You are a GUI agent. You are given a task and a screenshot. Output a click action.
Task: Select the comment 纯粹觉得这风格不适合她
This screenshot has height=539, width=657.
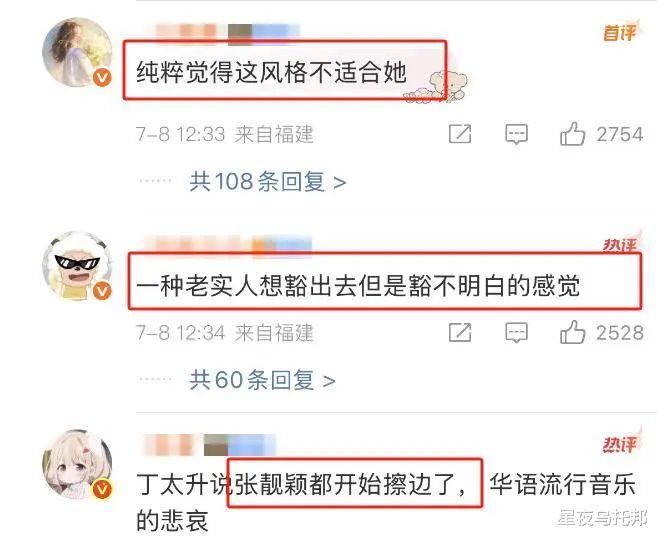(272, 72)
